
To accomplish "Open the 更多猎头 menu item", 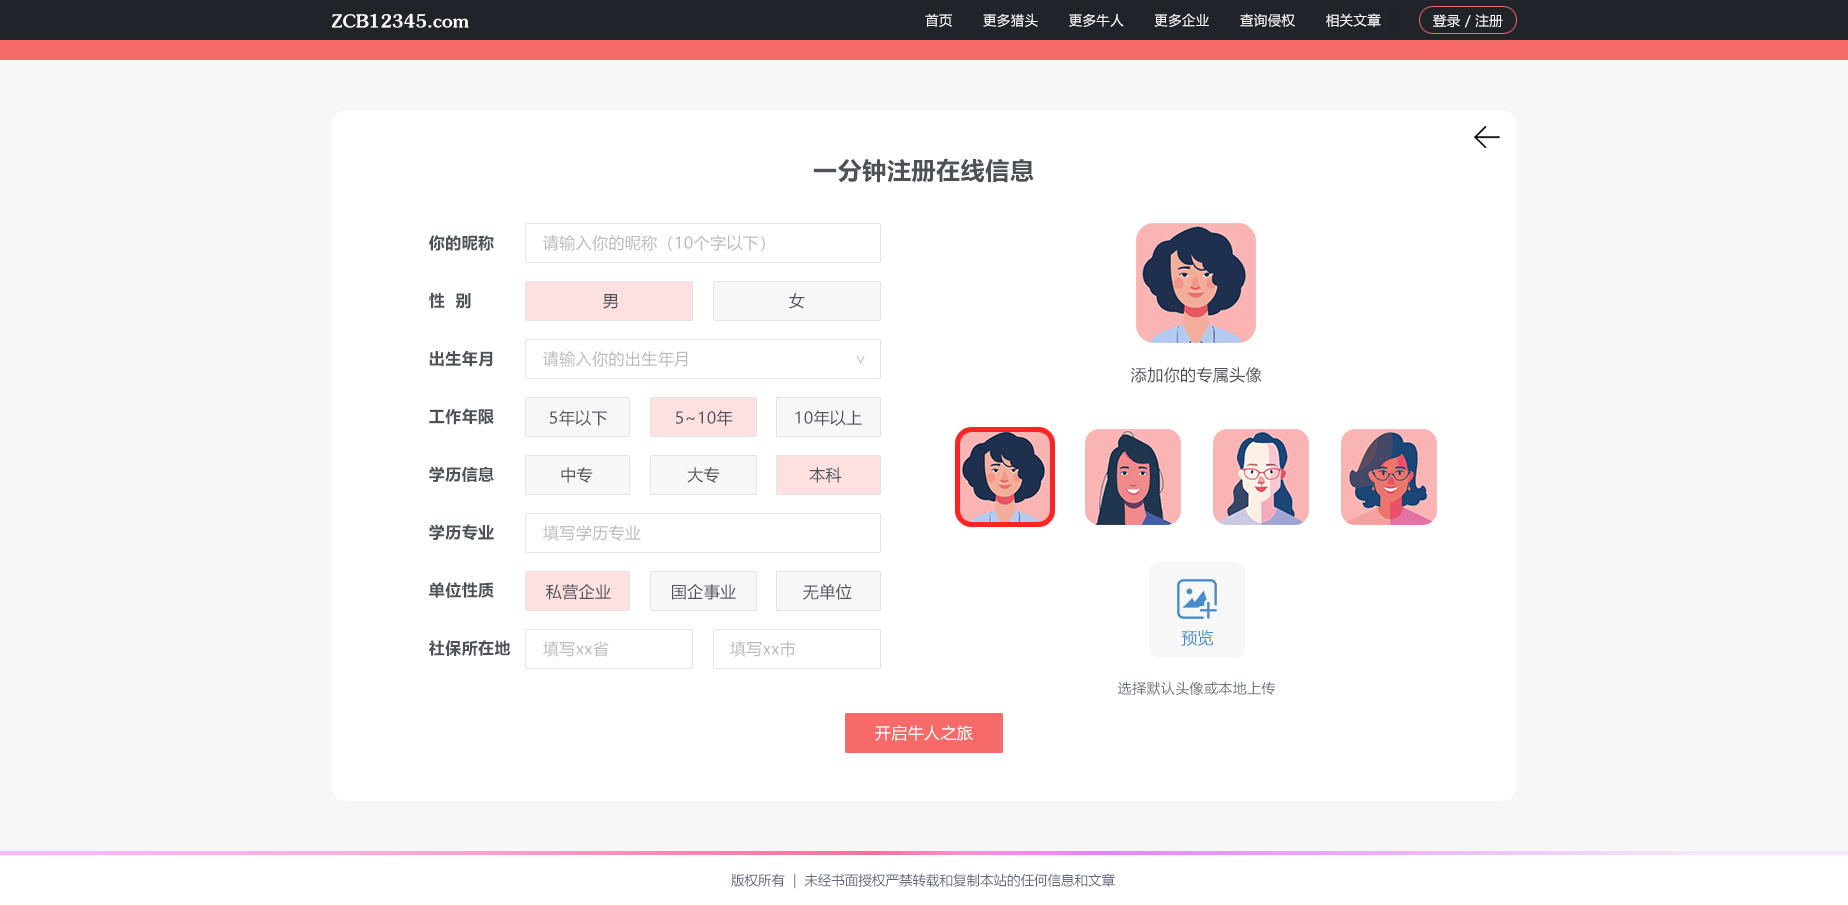I will pyautogui.click(x=1010, y=21).
